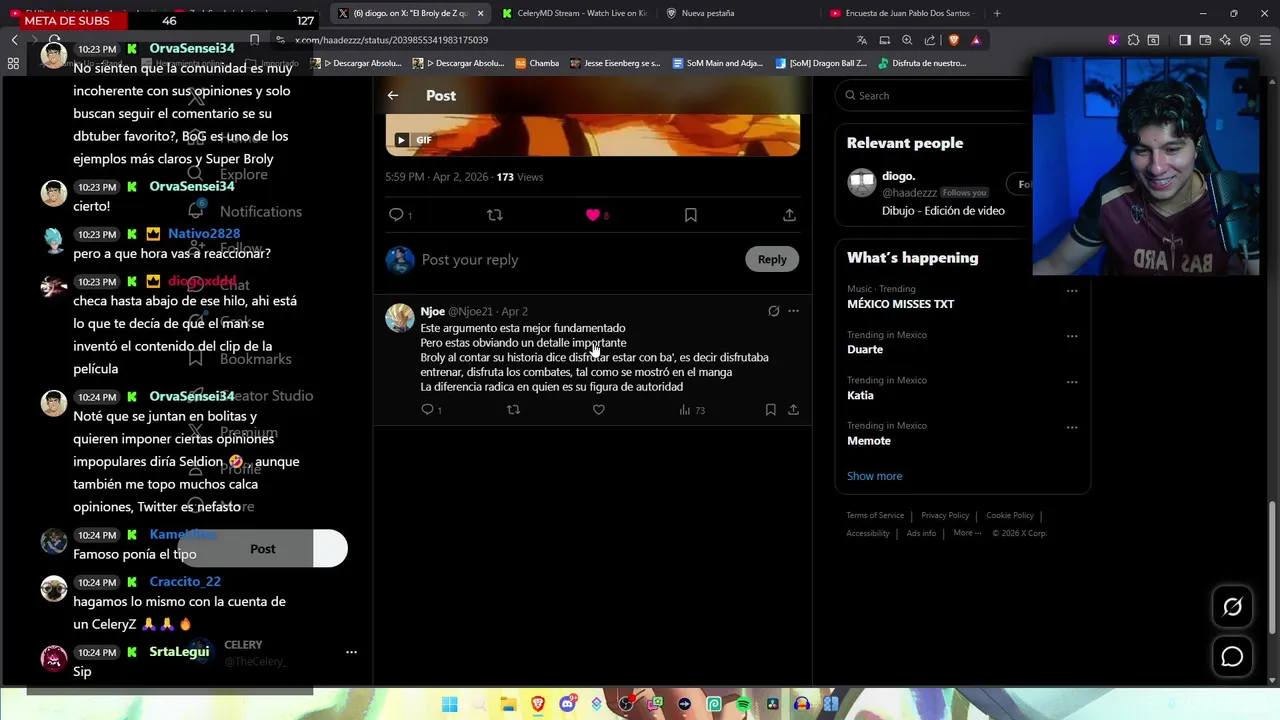
Task: Open options for Duarte trend
Action: click(x=1072, y=336)
